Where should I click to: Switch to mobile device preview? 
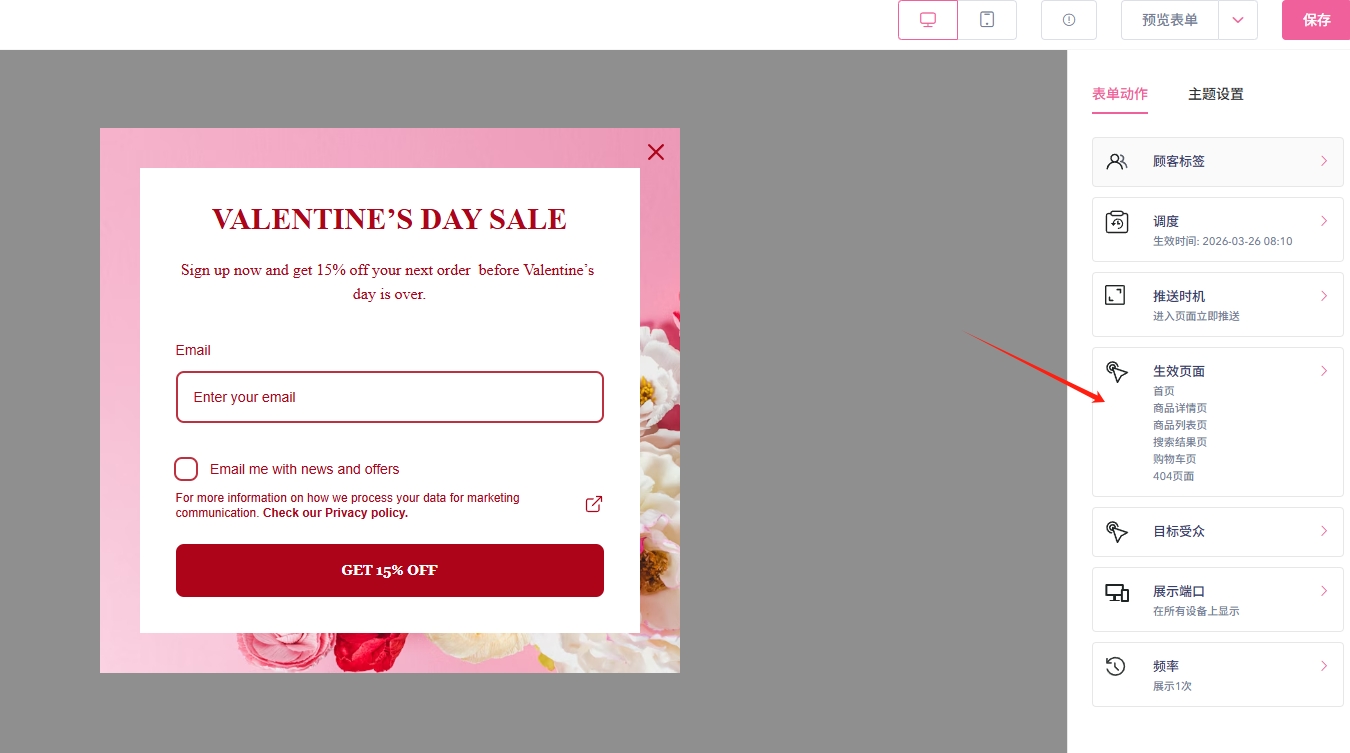[x=987, y=20]
